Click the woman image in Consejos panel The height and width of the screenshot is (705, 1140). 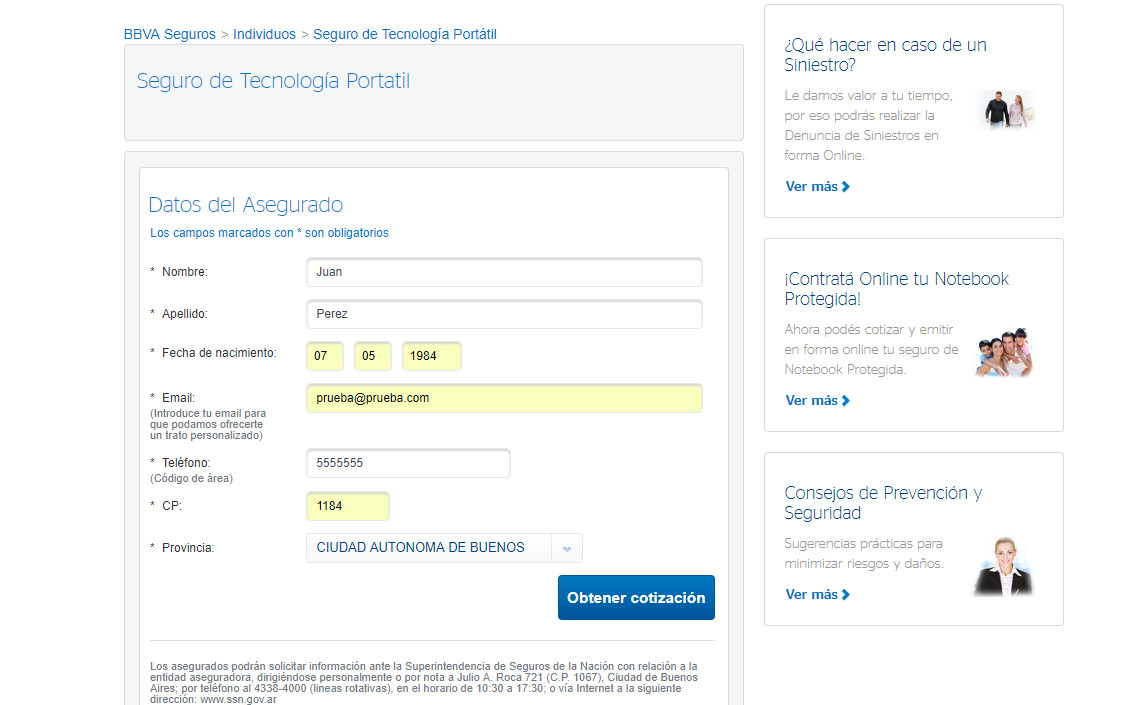coord(1003,567)
